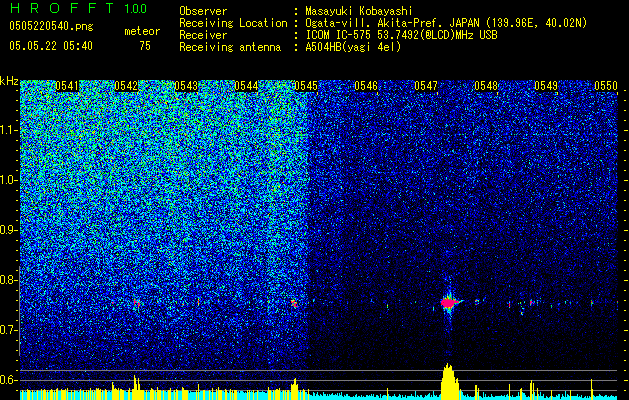Click the 0550 time marker
The height and width of the screenshot is (400, 629).
(x=606, y=86)
